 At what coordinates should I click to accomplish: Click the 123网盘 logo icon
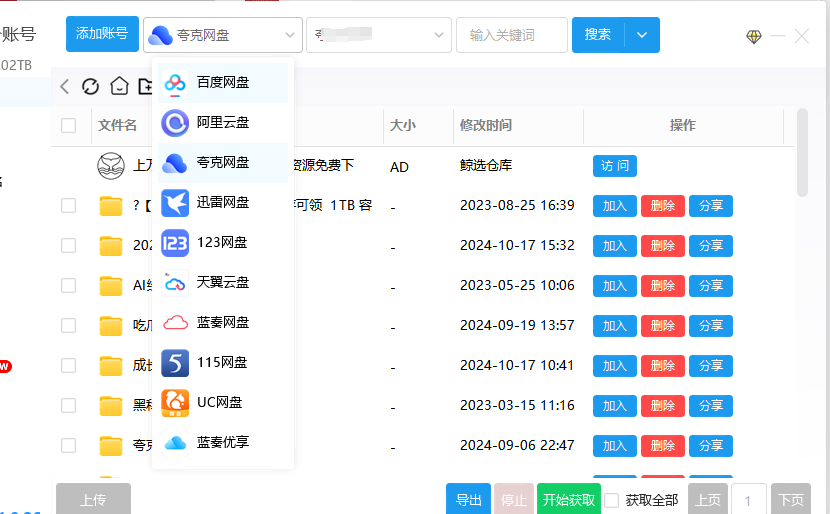175,243
